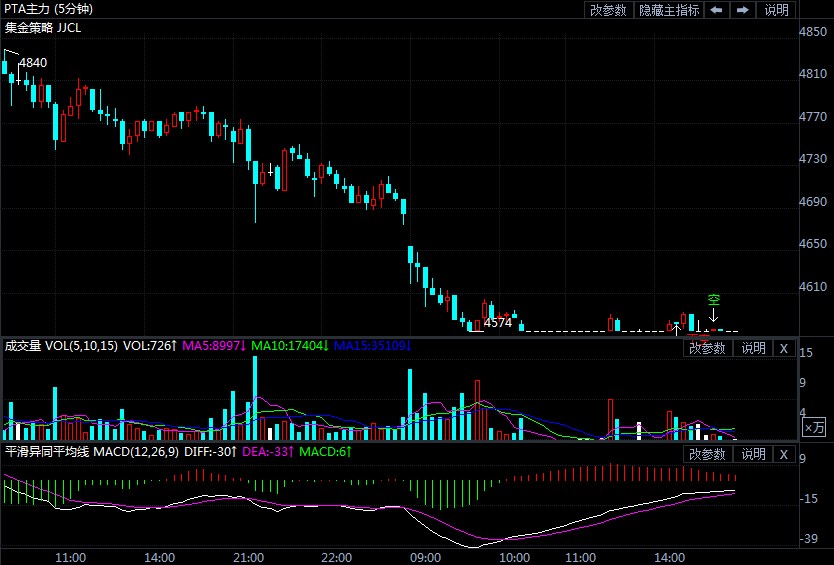Click the 集金策略 JJCL indicator label
The image size is (834, 565).
(43, 28)
